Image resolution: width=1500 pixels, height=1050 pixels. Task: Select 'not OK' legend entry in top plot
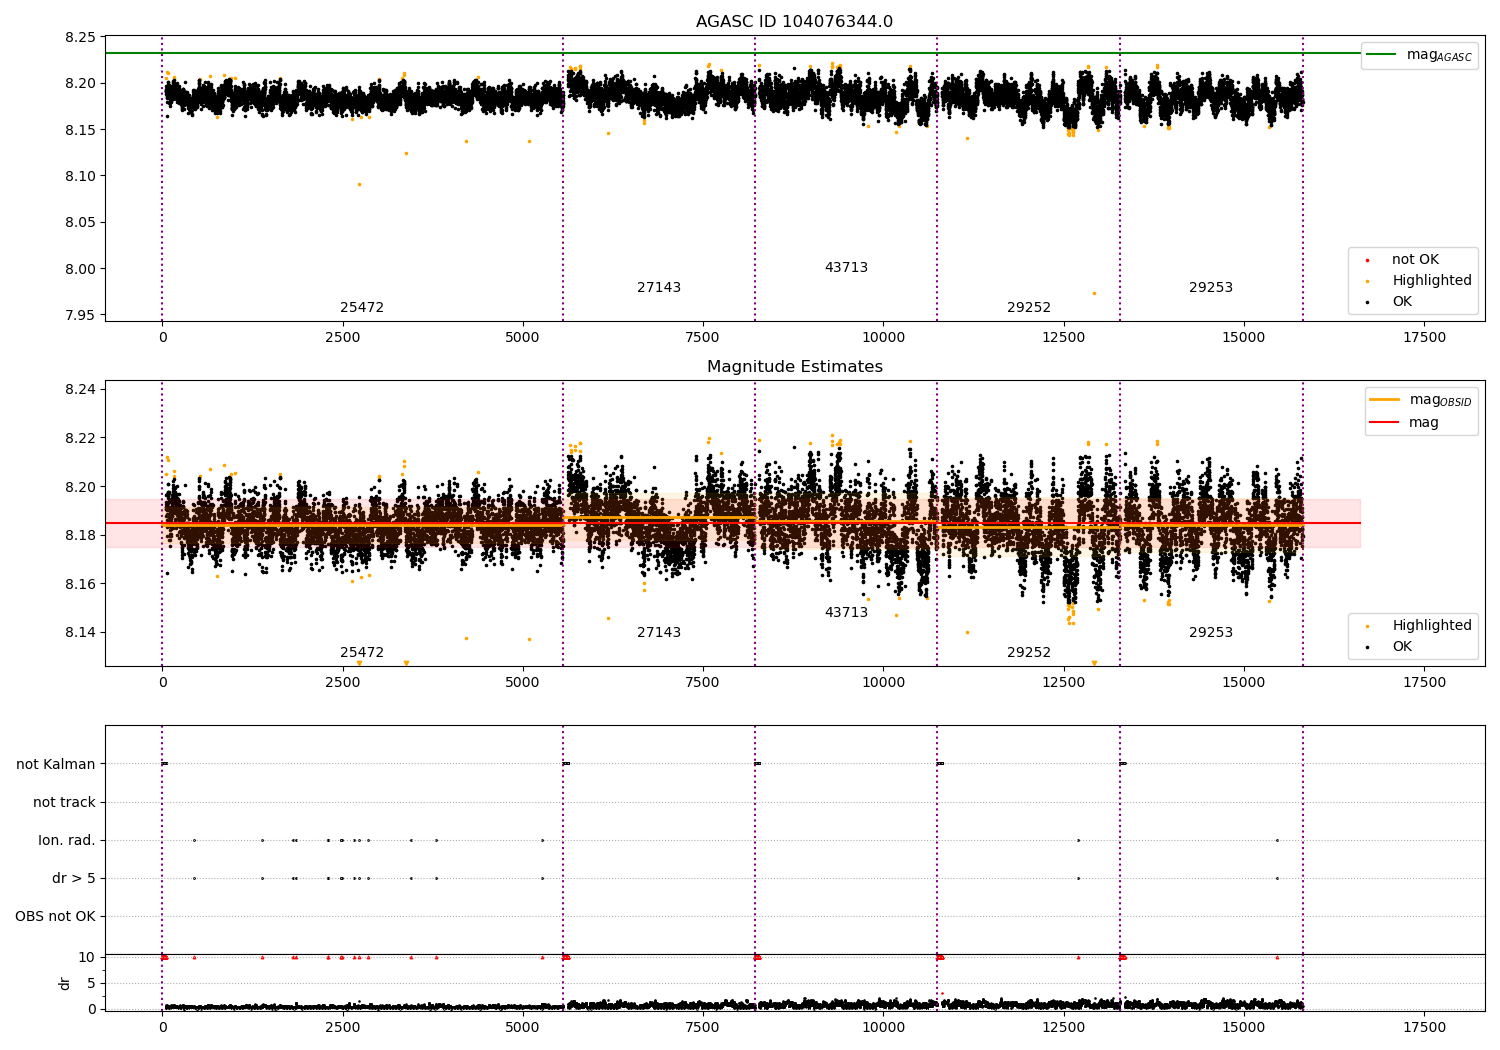tap(1415, 260)
